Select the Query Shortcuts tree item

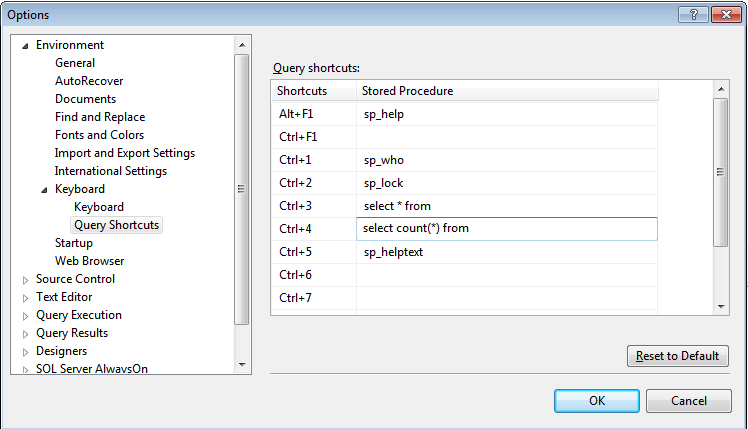(x=116, y=225)
